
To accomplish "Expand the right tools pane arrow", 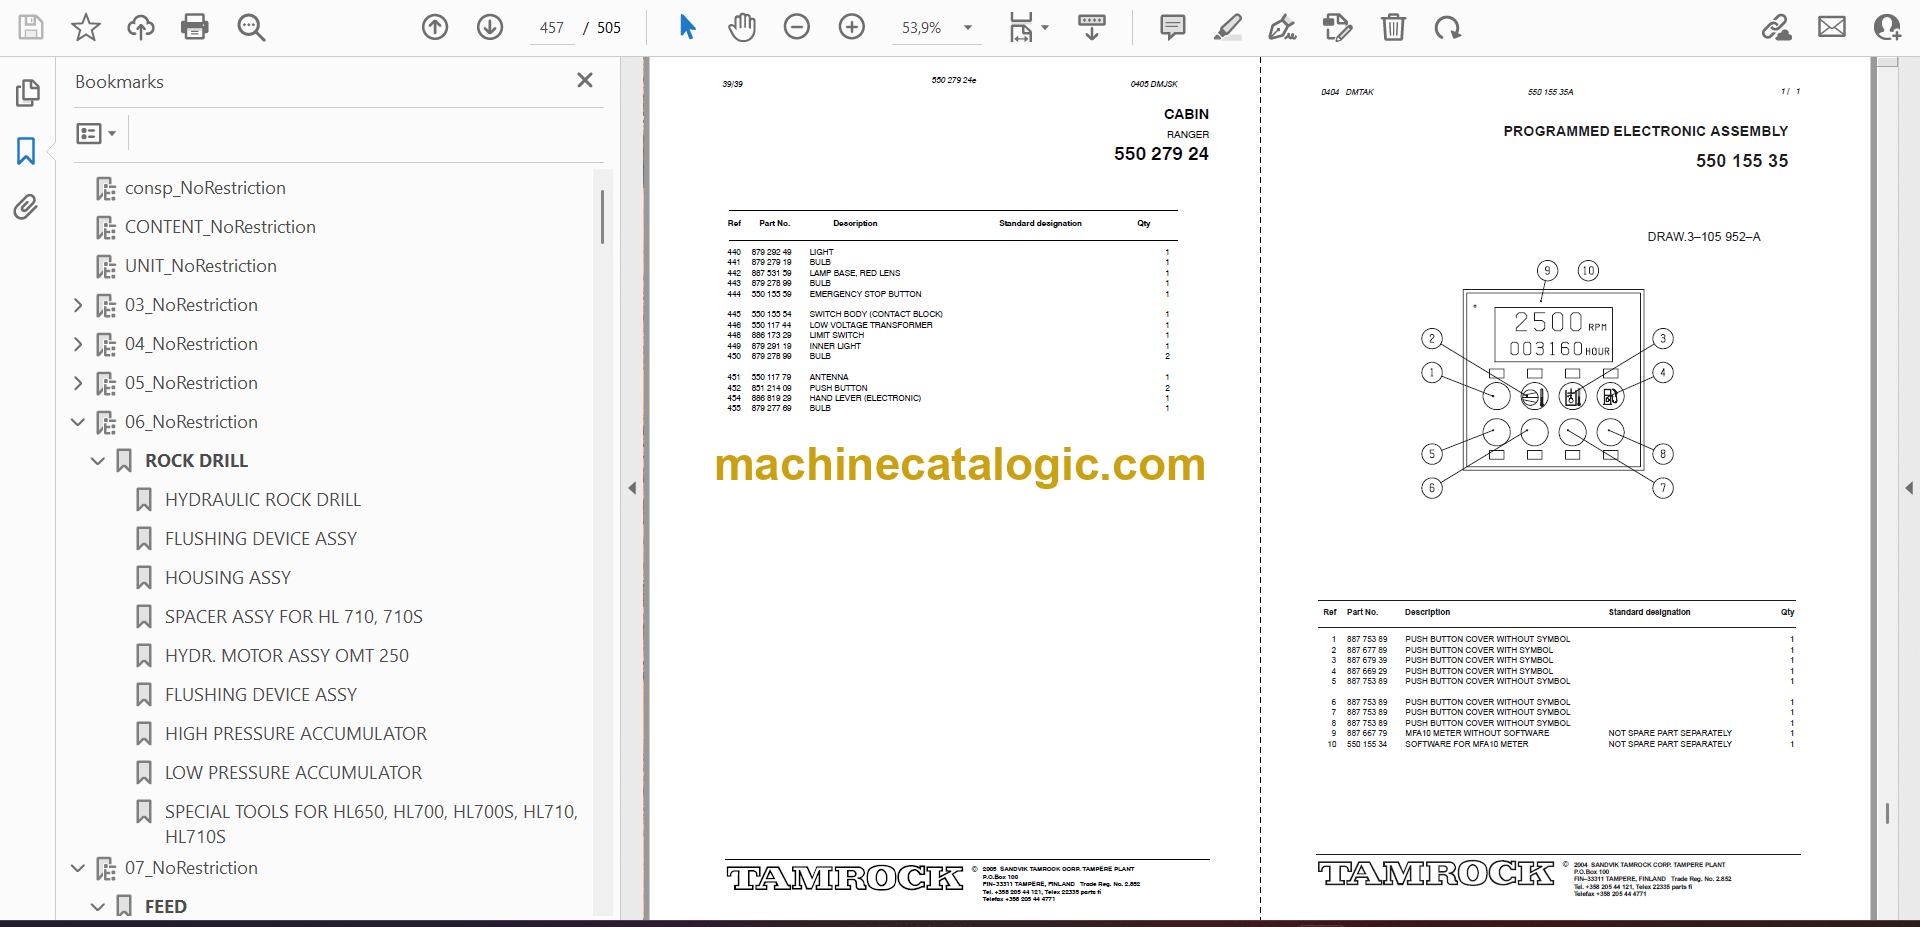I will tap(1909, 488).
